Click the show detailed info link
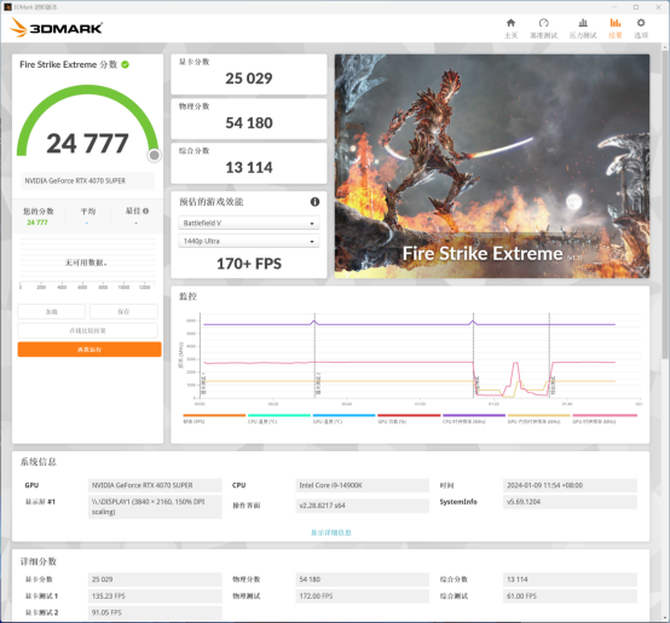This screenshot has width=670, height=623. point(331,532)
